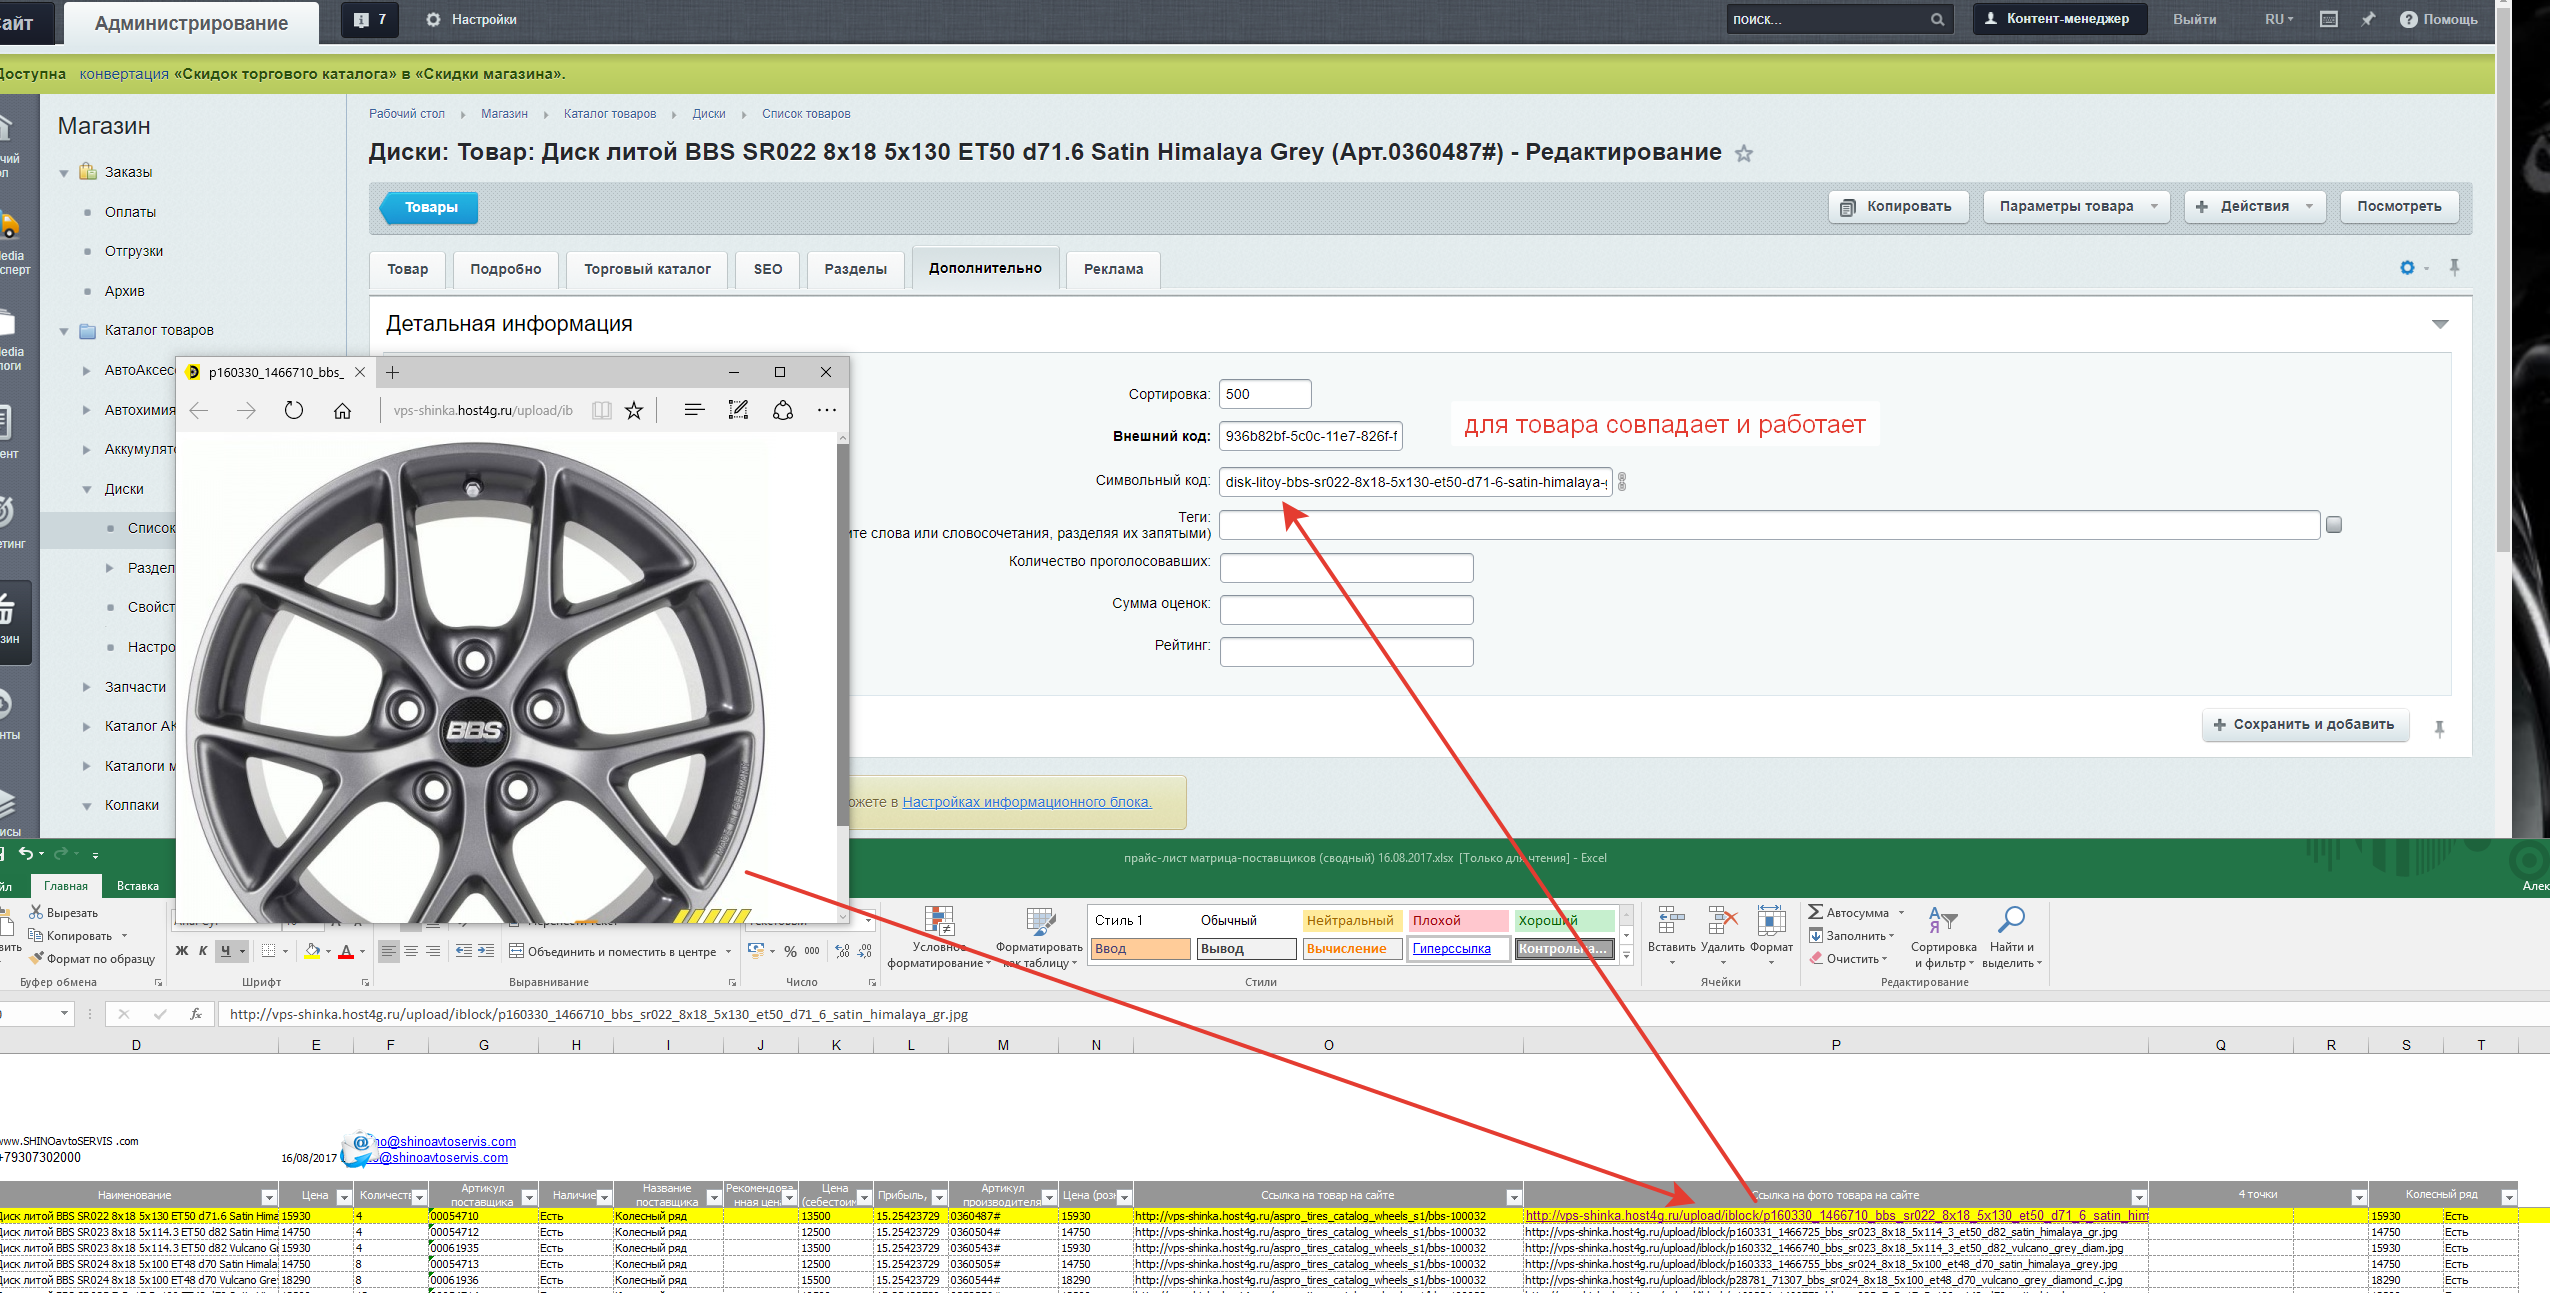Click Excel insert function fx icon

pos(196,1014)
